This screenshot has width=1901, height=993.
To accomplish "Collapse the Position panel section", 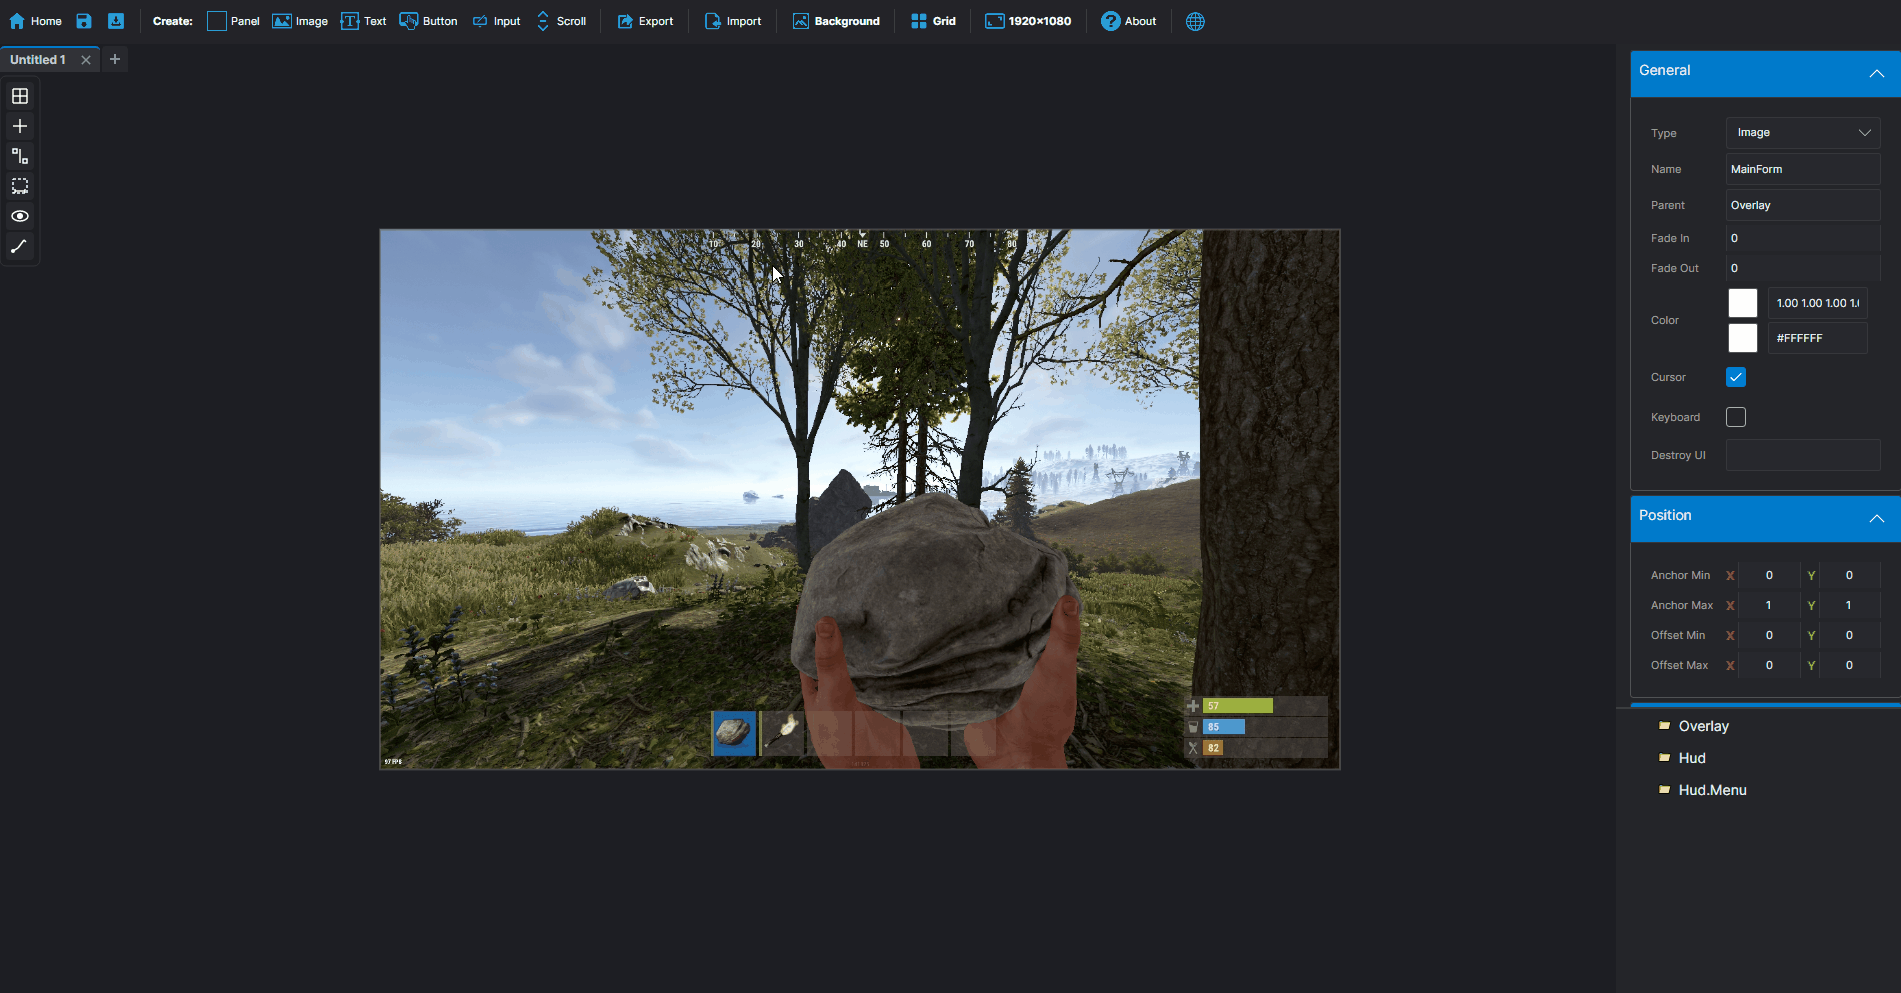I will (1876, 518).
